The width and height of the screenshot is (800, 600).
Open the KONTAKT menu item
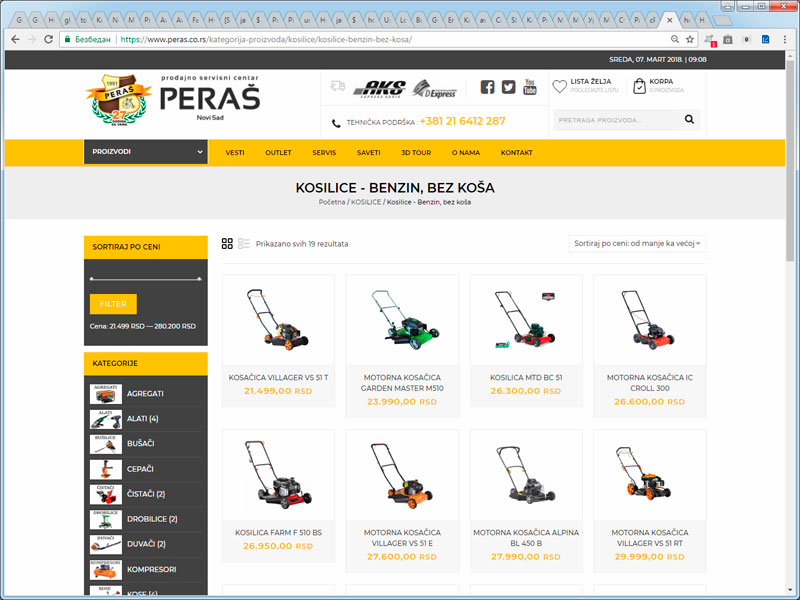tap(516, 153)
